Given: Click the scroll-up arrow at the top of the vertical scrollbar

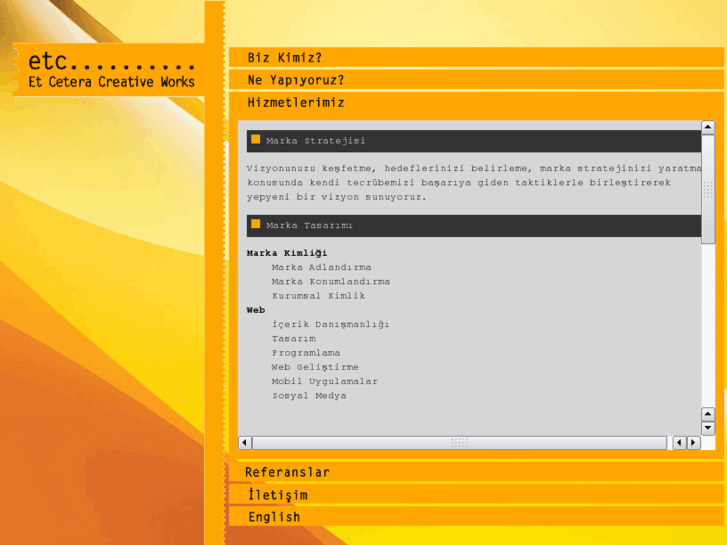Looking at the screenshot, I should coord(708,127).
